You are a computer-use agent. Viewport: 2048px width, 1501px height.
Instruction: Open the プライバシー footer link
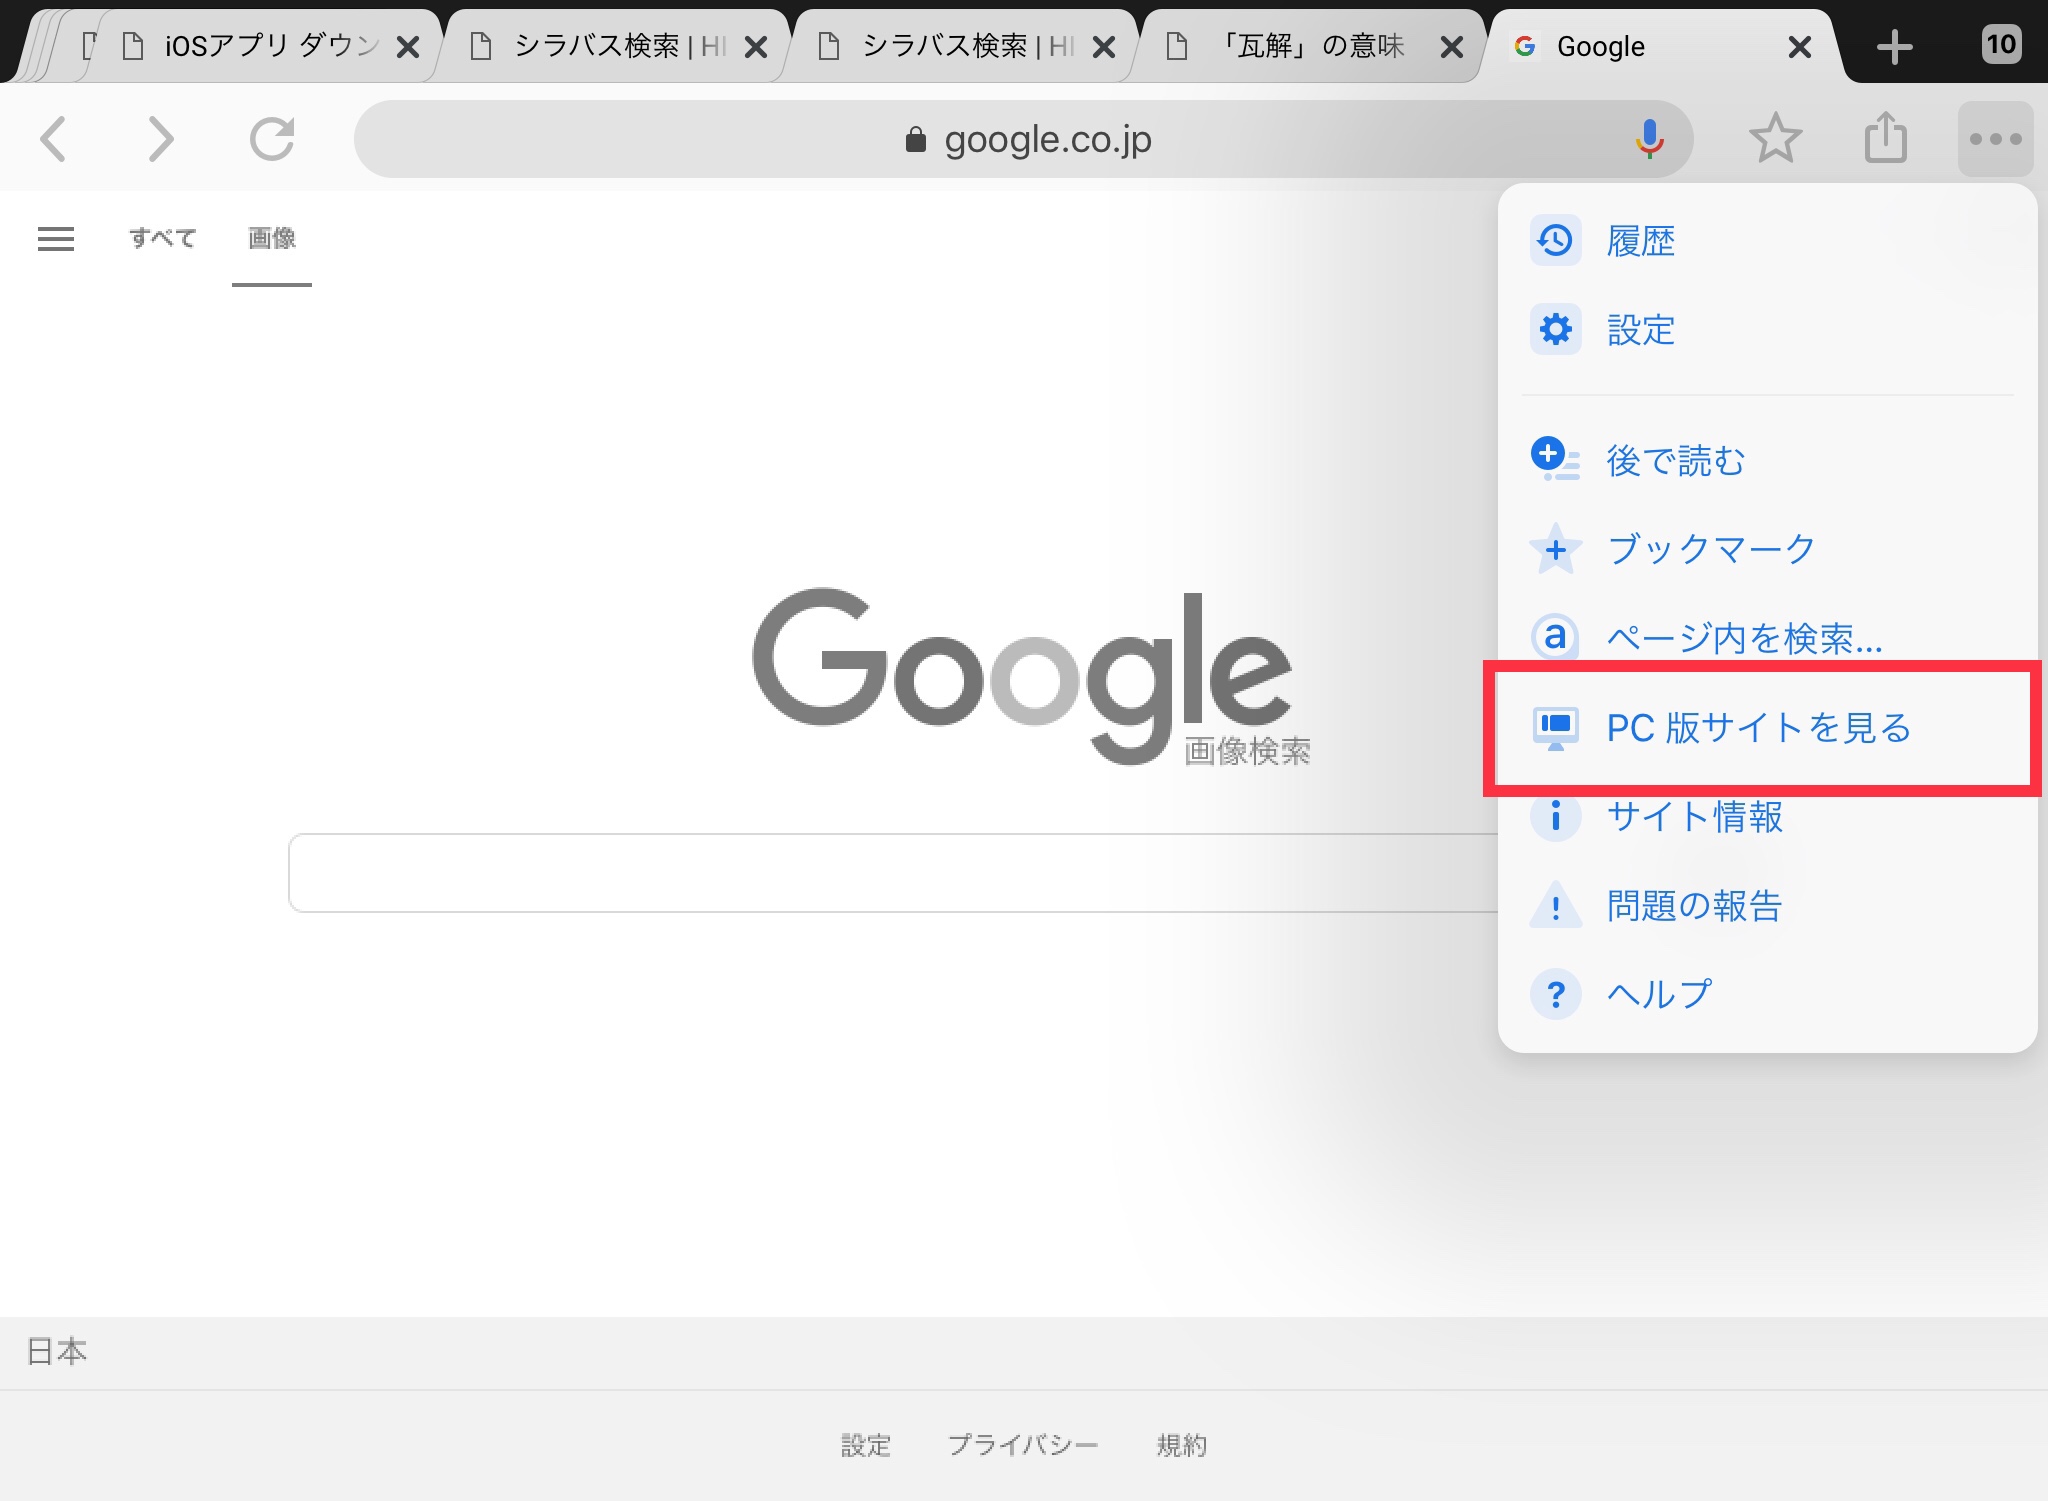tap(1023, 1445)
